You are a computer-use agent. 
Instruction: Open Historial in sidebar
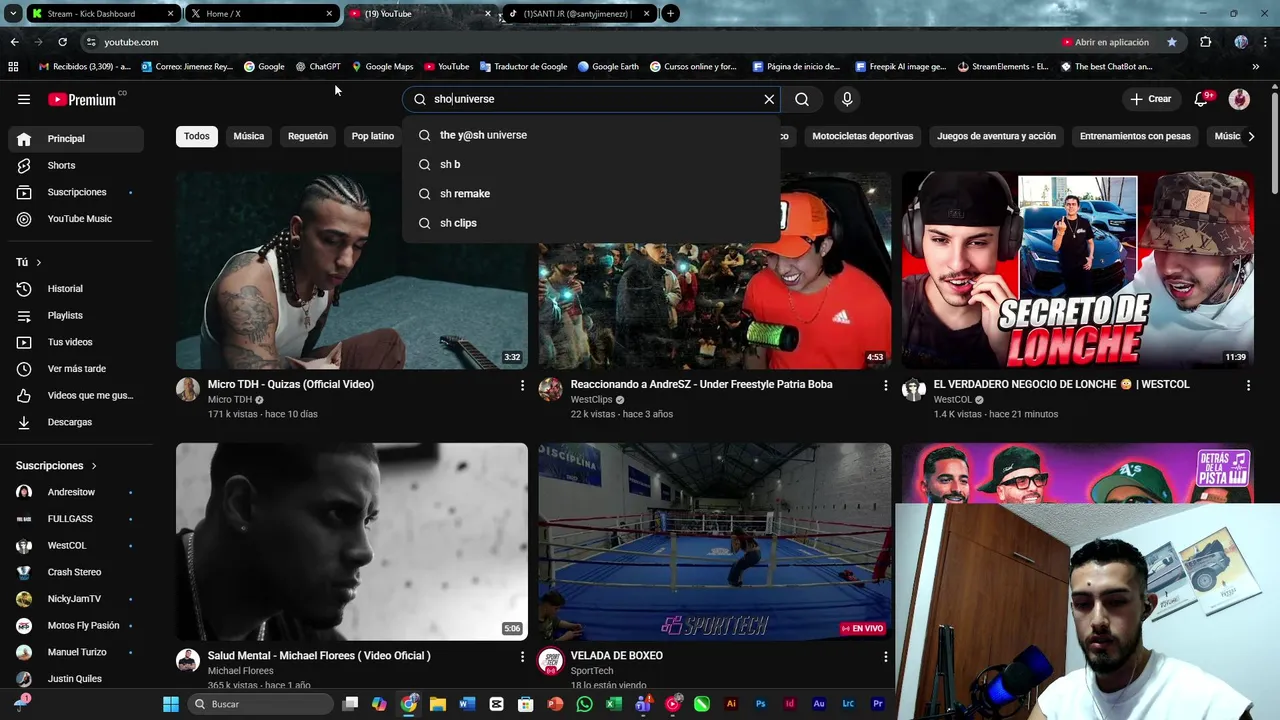point(76,289)
